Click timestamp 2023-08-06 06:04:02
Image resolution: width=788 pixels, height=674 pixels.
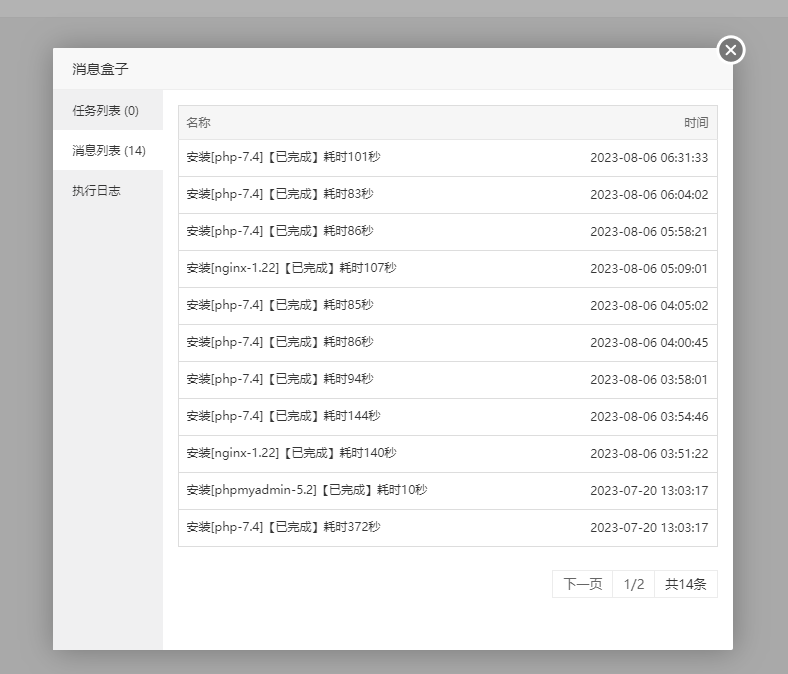point(649,195)
